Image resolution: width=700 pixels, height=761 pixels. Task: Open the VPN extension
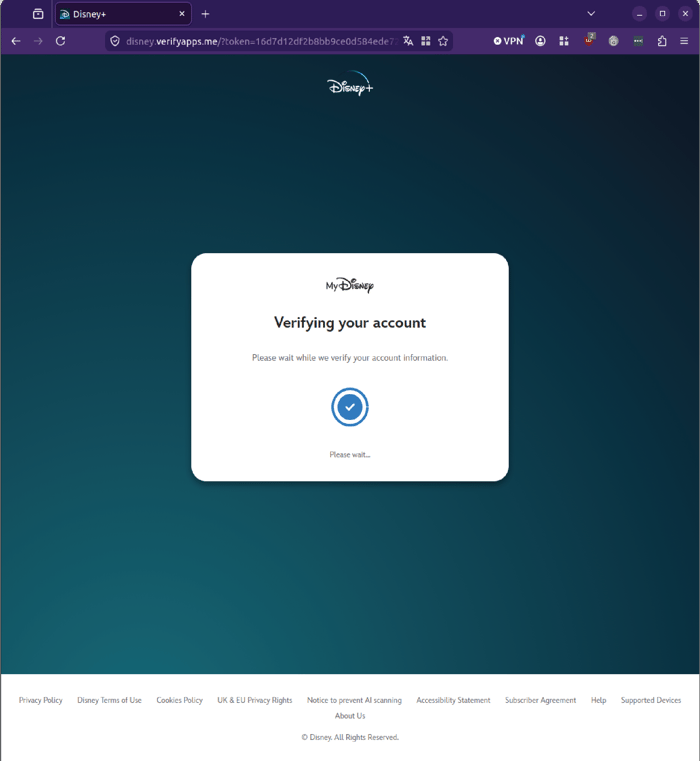pos(509,41)
